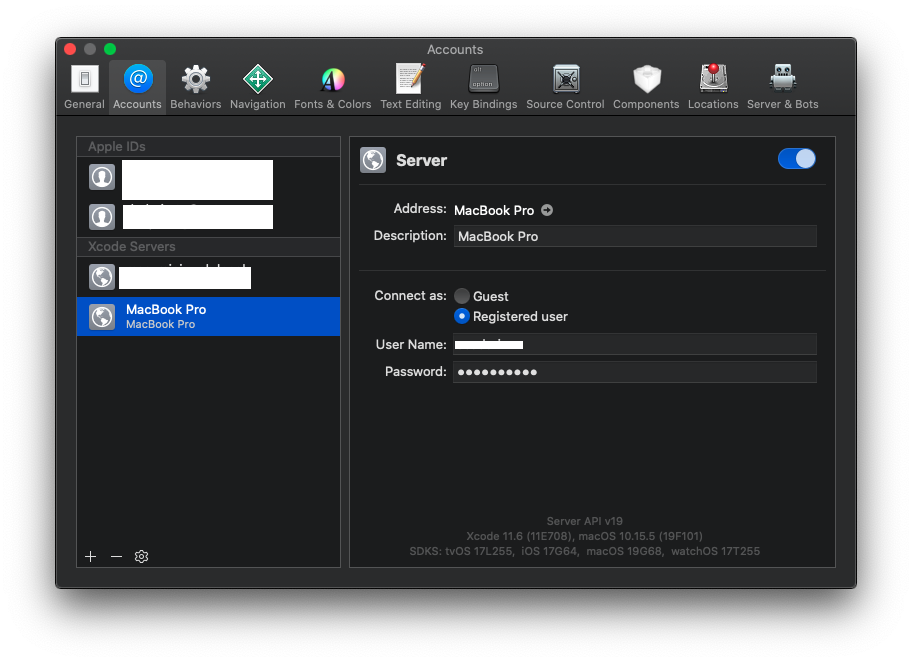Click the User Name input field

click(x=635, y=344)
